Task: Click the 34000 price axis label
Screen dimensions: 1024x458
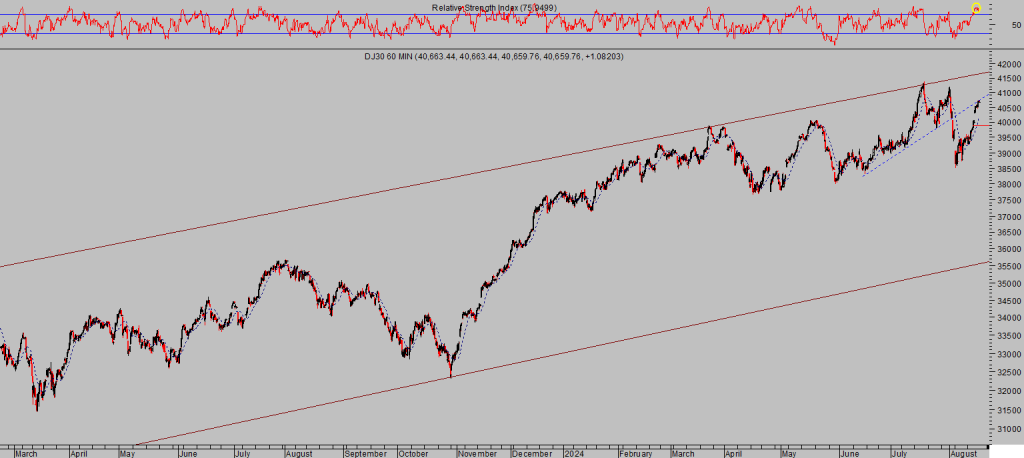Action: [1008, 319]
